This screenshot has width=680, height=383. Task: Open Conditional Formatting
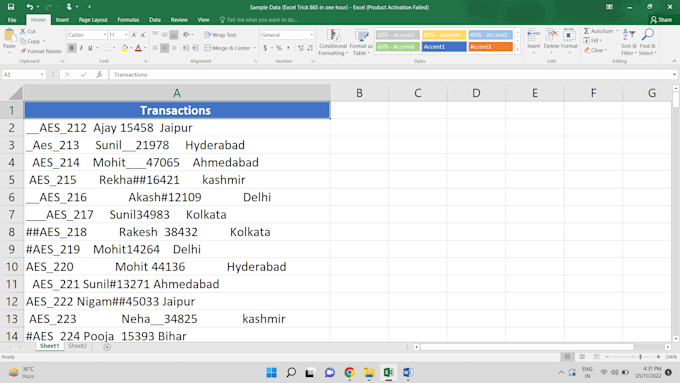[x=333, y=42]
